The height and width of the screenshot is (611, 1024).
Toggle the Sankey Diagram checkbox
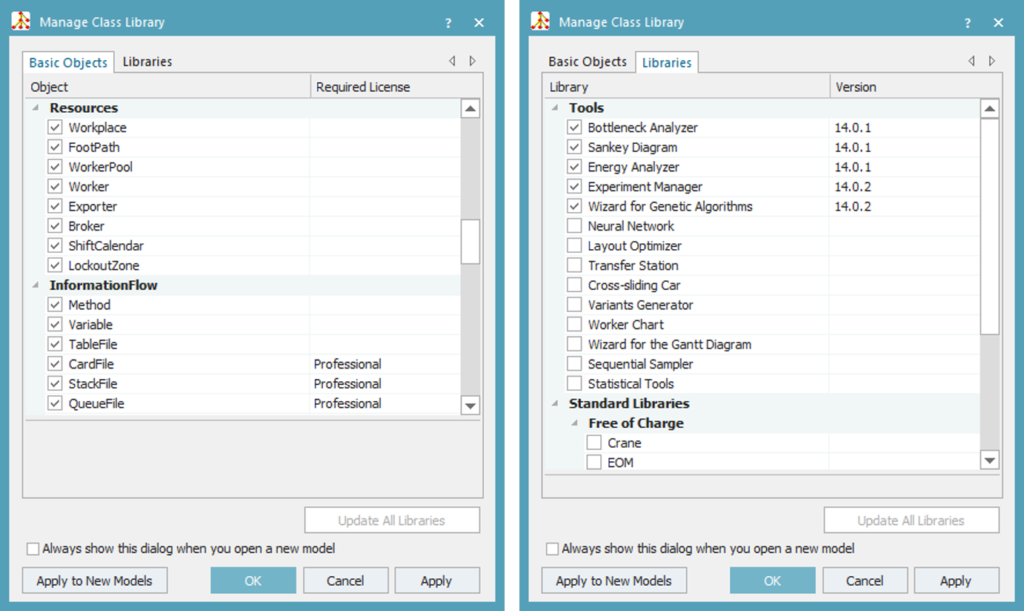[x=574, y=147]
